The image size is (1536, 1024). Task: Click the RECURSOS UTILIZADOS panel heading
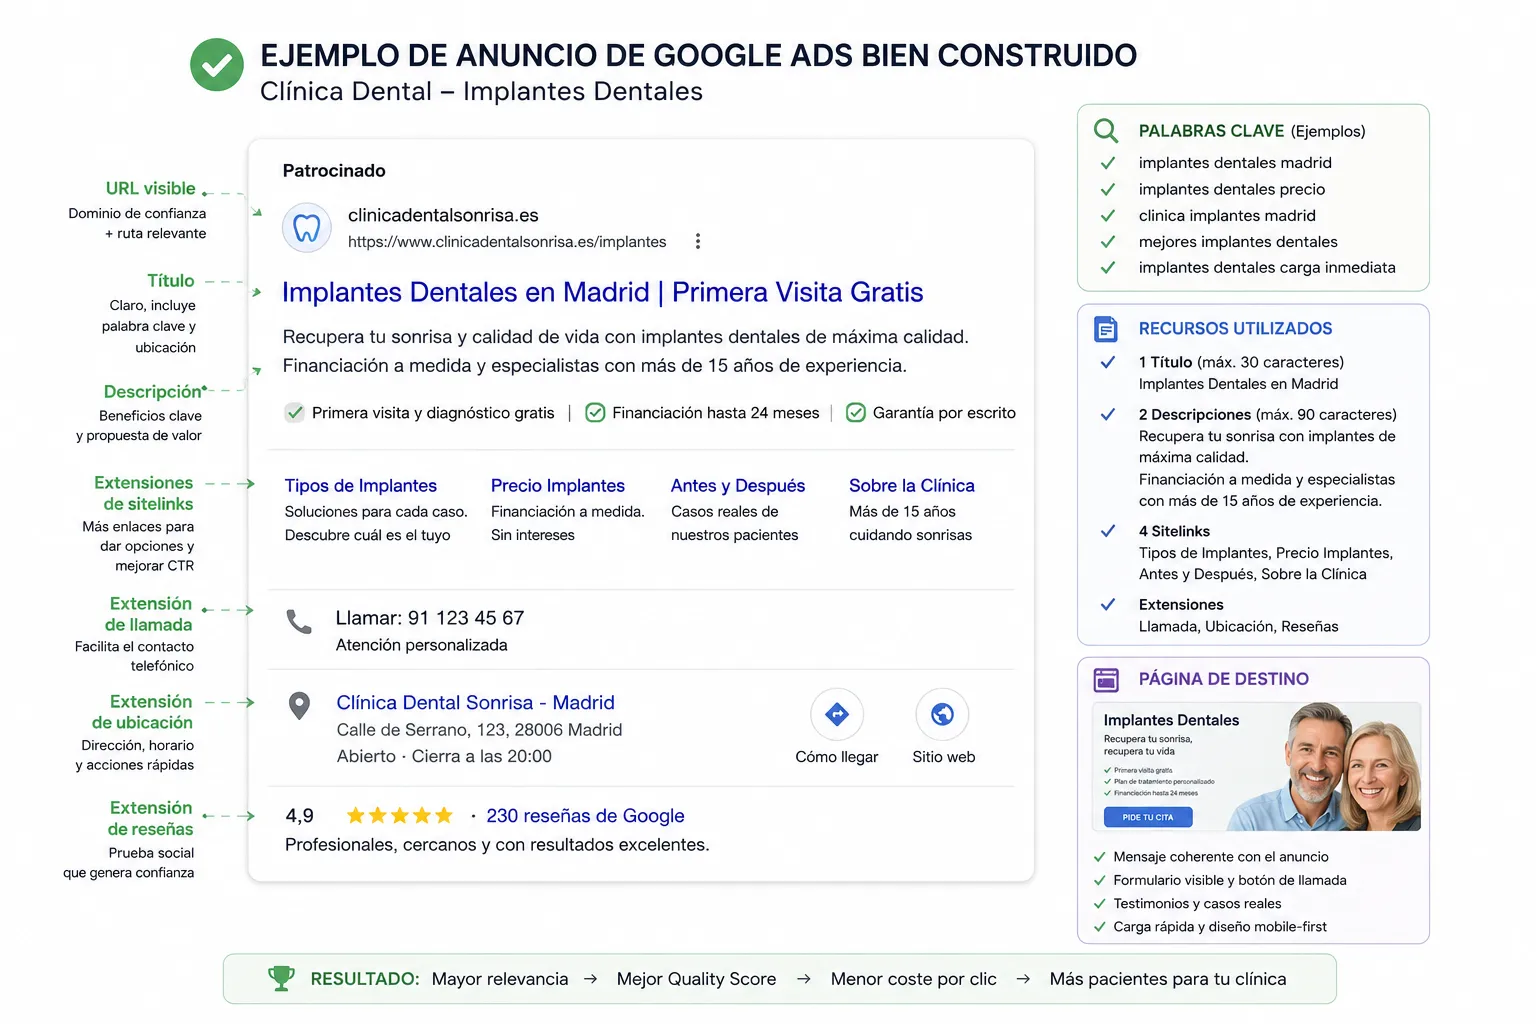1236,328
